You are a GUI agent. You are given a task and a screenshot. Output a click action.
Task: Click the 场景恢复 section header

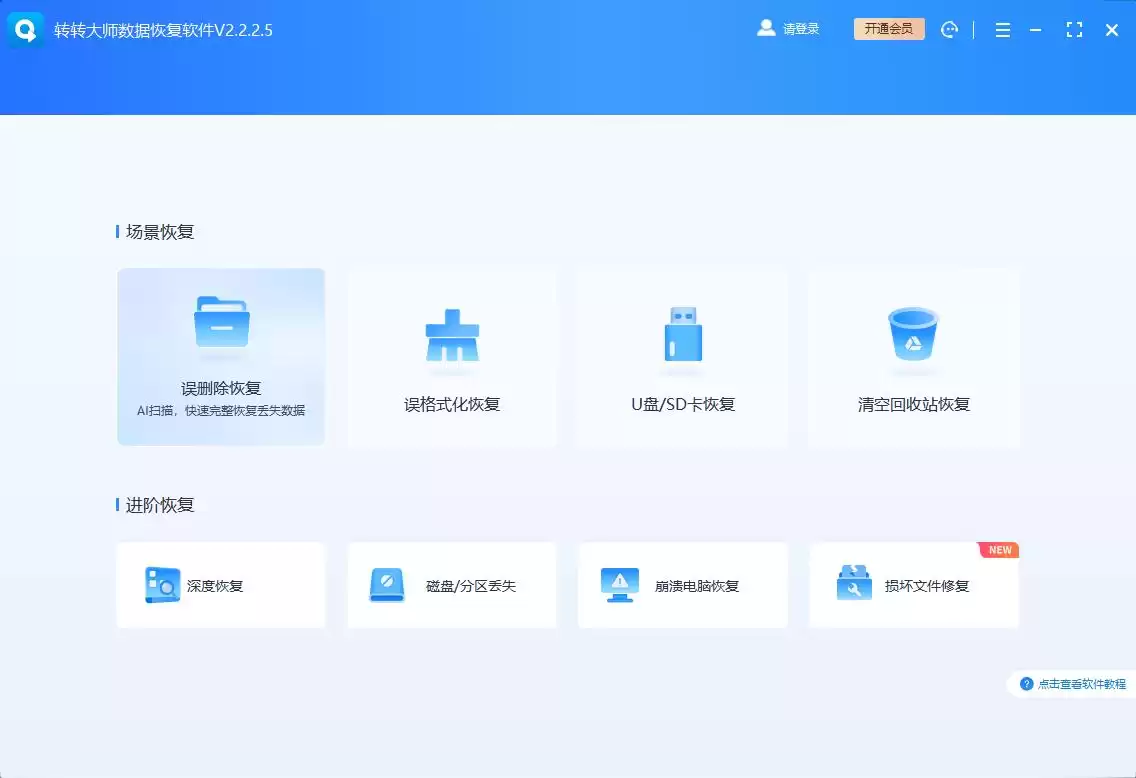click(160, 231)
